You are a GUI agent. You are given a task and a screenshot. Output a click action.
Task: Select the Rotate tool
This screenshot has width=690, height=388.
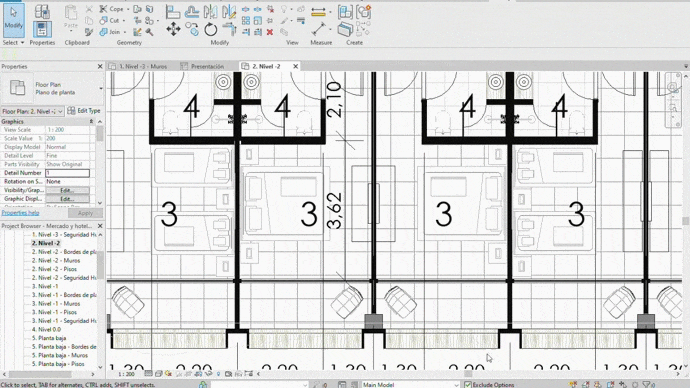pyautogui.click(x=211, y=29)
